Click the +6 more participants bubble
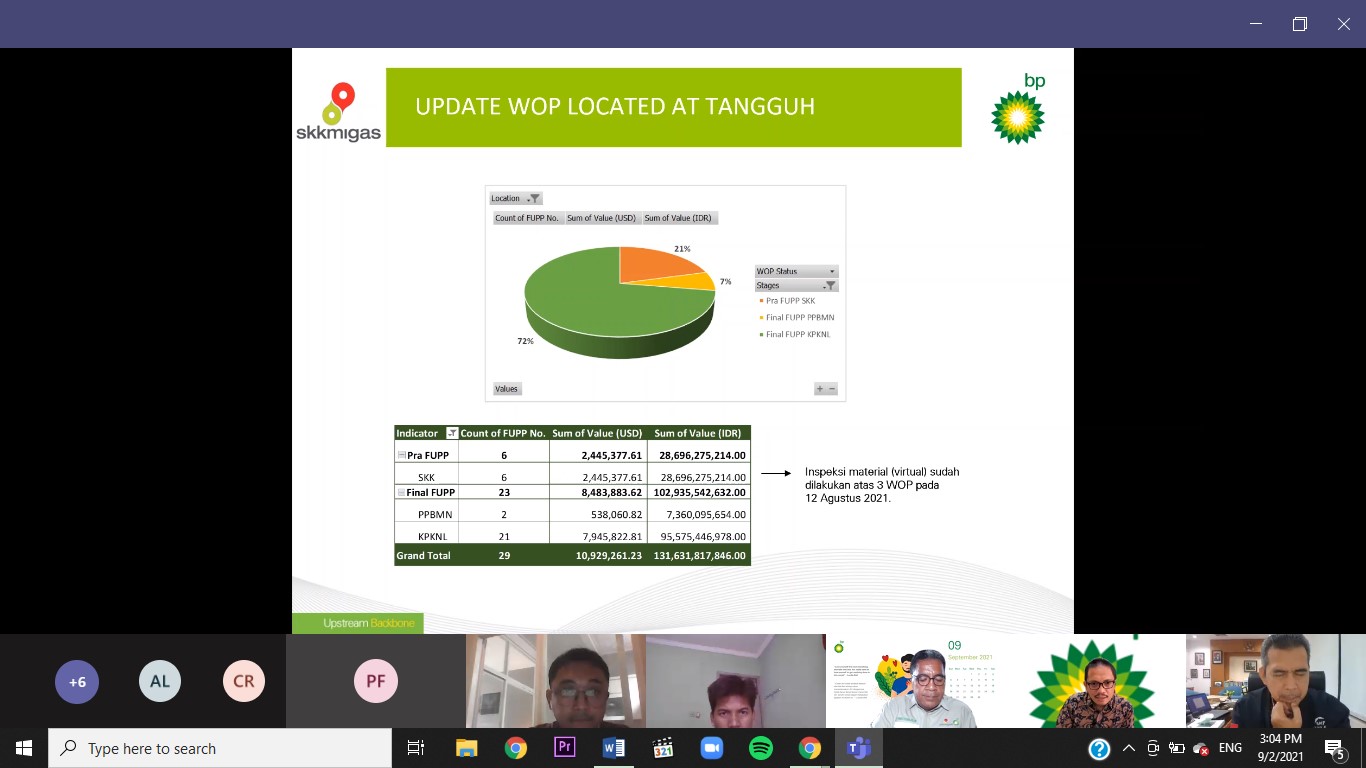The height and width of the screenshot is (768, 1366). pyautogui.click(x=77, y=682)
